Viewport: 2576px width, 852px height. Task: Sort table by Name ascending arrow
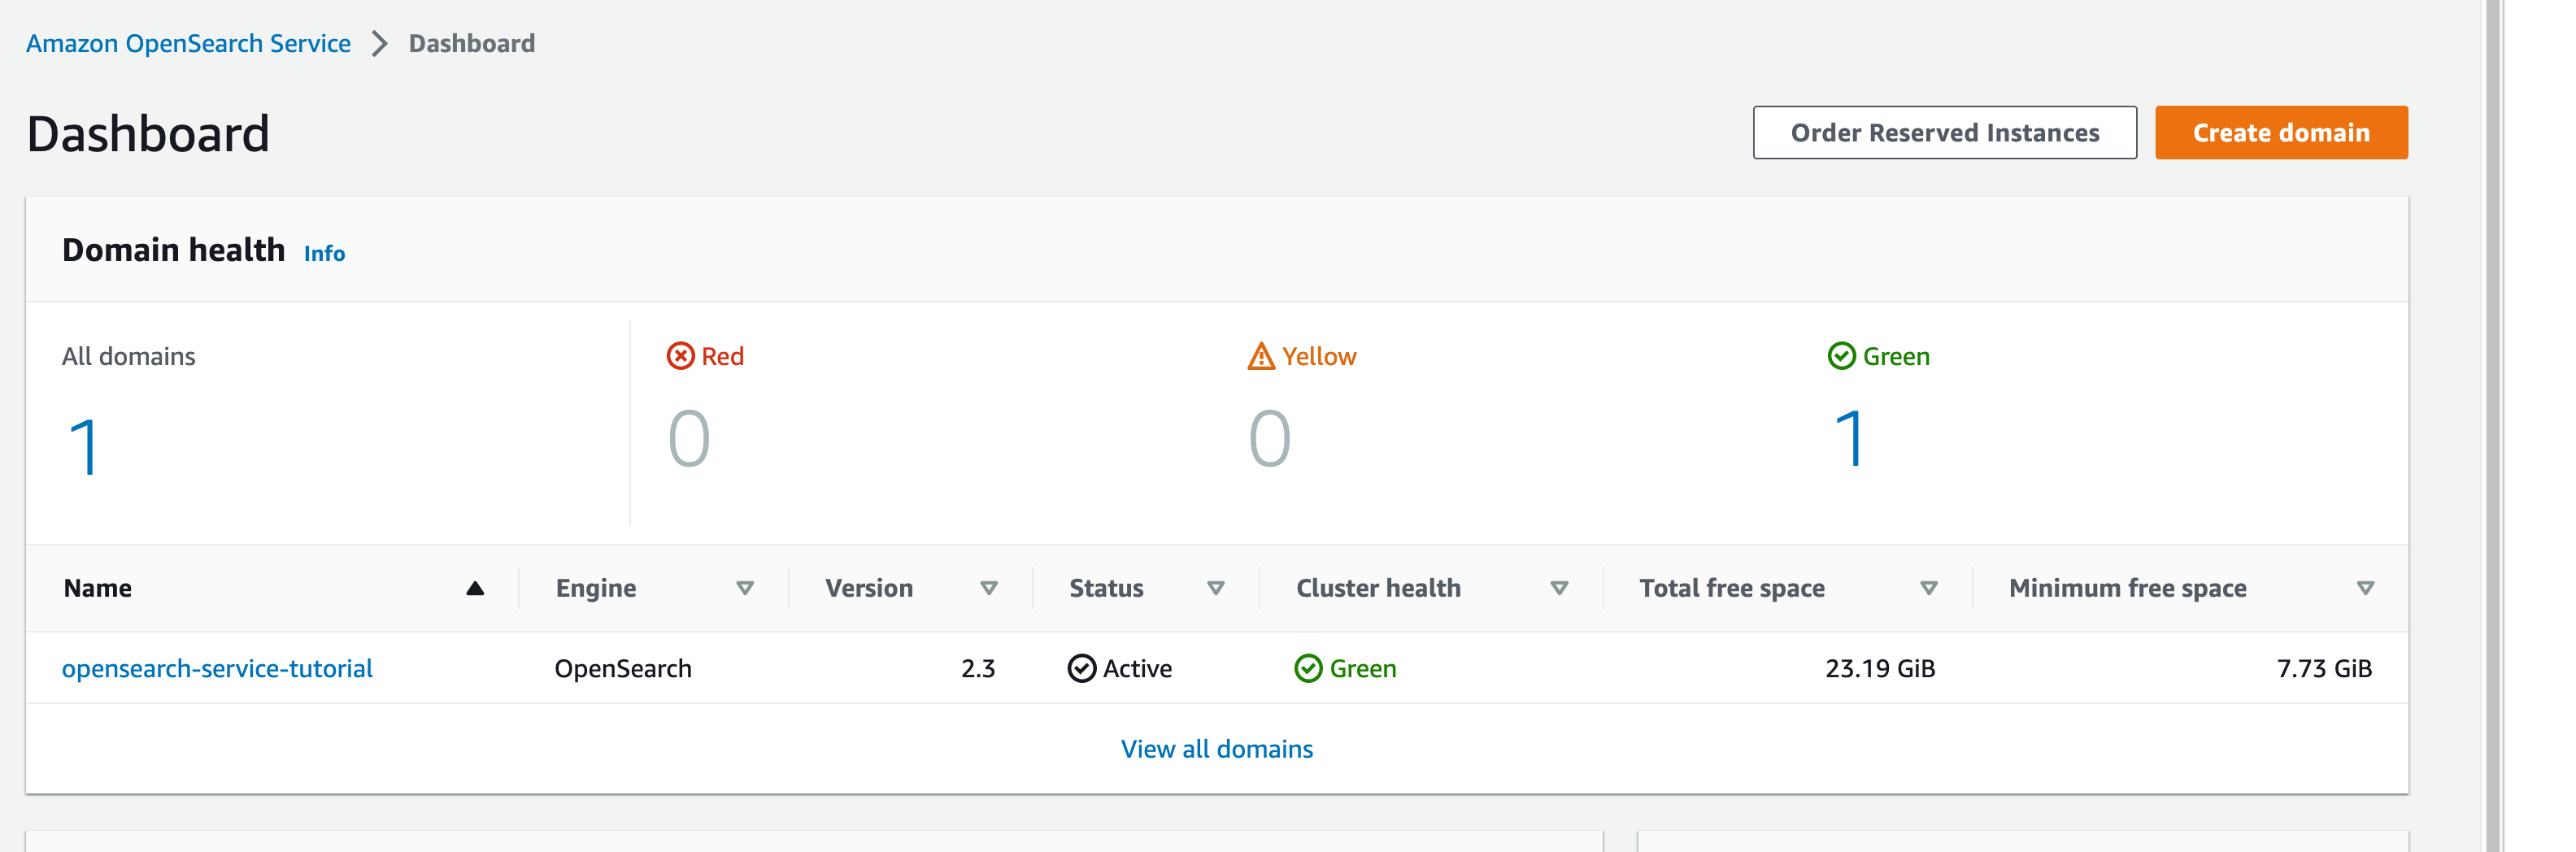475,588
